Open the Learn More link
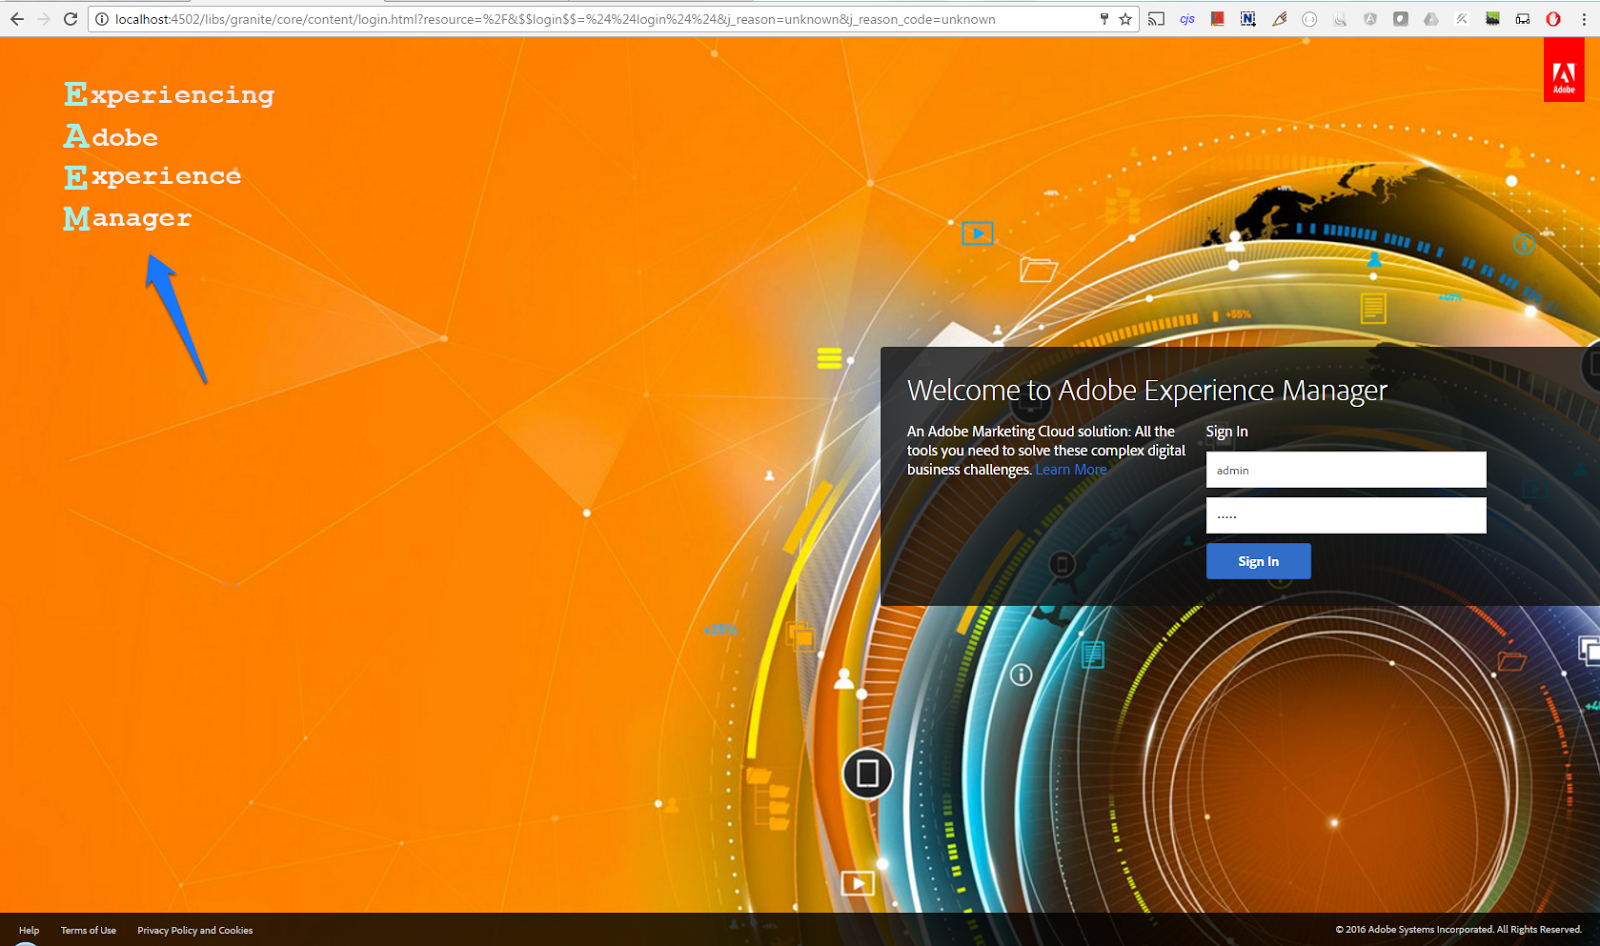The image size is (1600, 946). click(x=1070, y=469)
